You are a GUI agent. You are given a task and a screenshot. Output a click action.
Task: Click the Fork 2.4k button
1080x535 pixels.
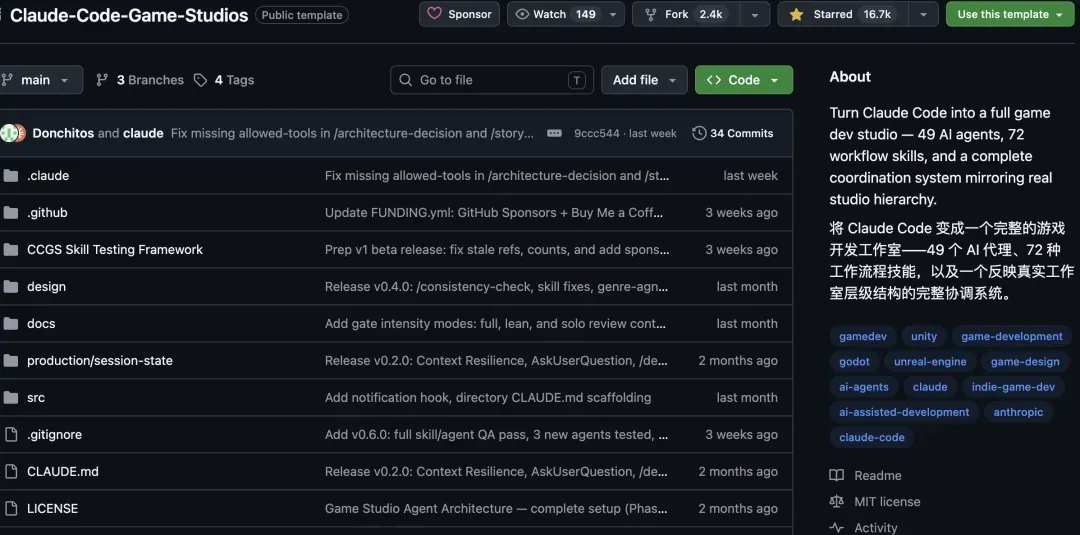coord(687,14)
